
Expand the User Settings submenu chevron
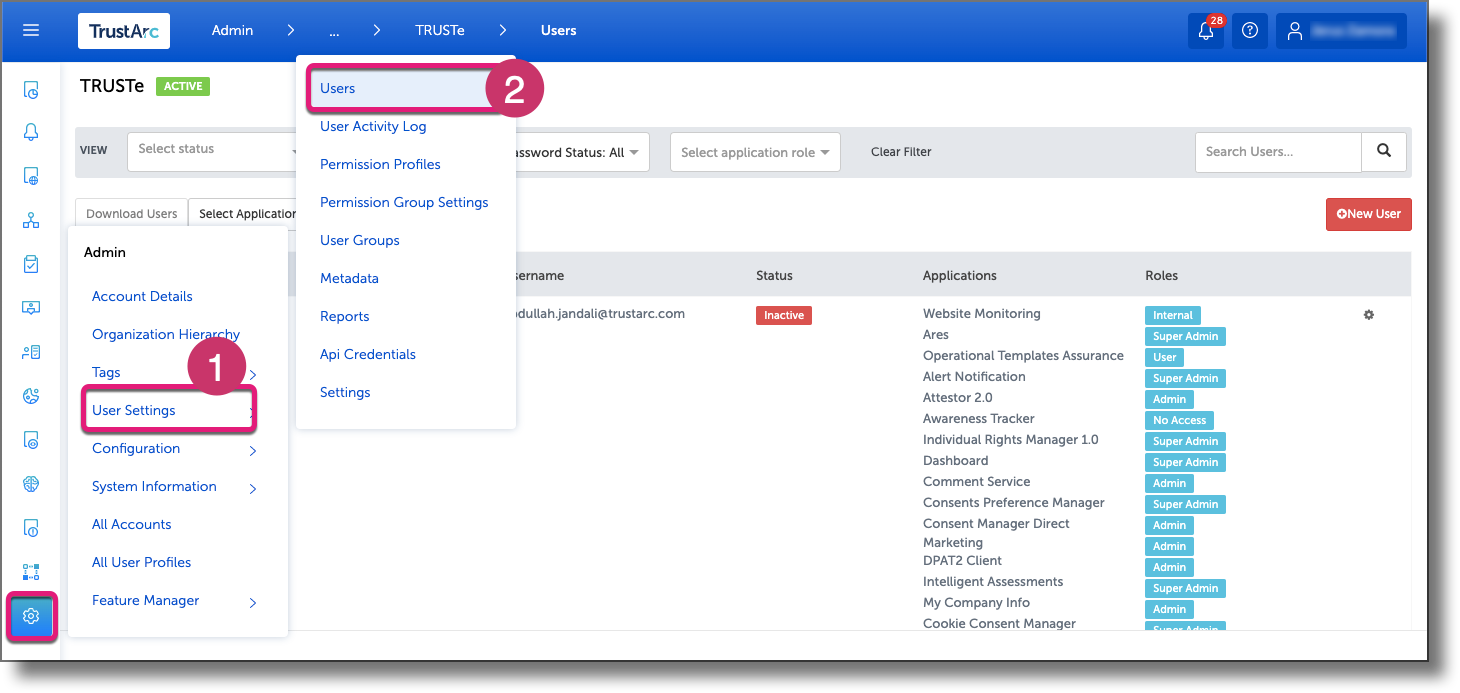[252, 410]
